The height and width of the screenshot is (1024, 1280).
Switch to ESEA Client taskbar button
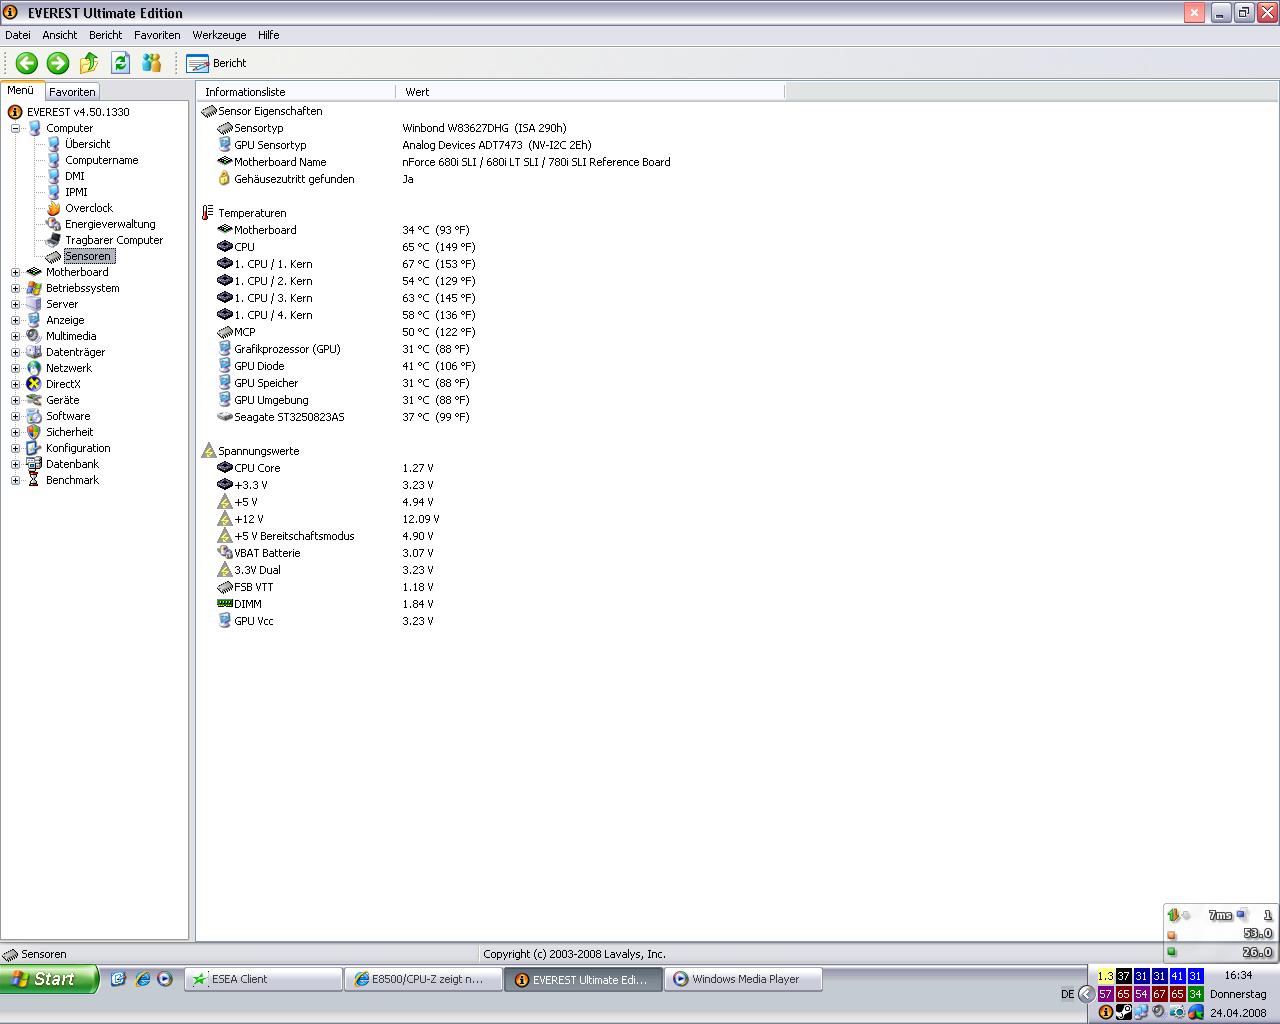(263, 979)
